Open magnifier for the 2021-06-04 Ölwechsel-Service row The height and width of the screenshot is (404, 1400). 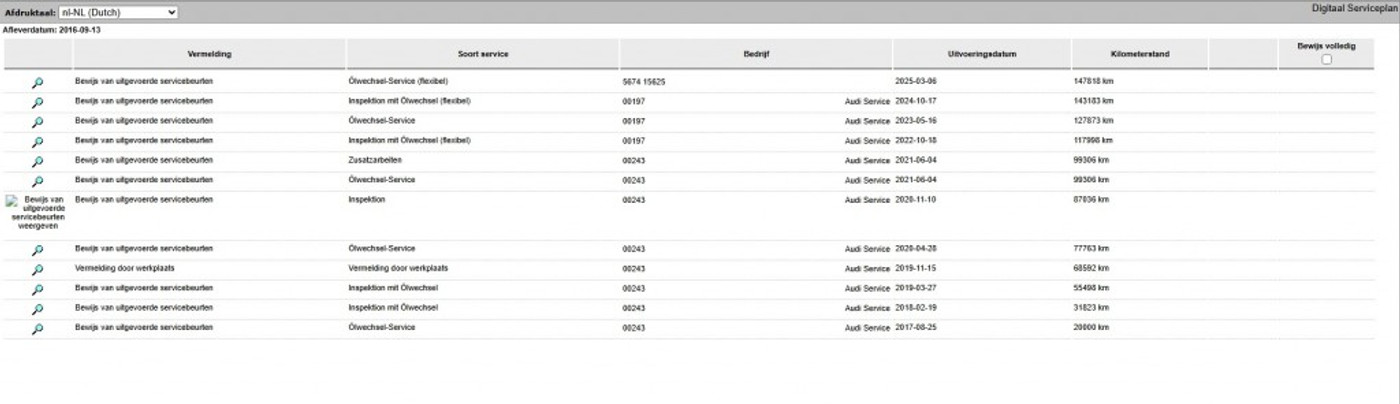point(37,182)
